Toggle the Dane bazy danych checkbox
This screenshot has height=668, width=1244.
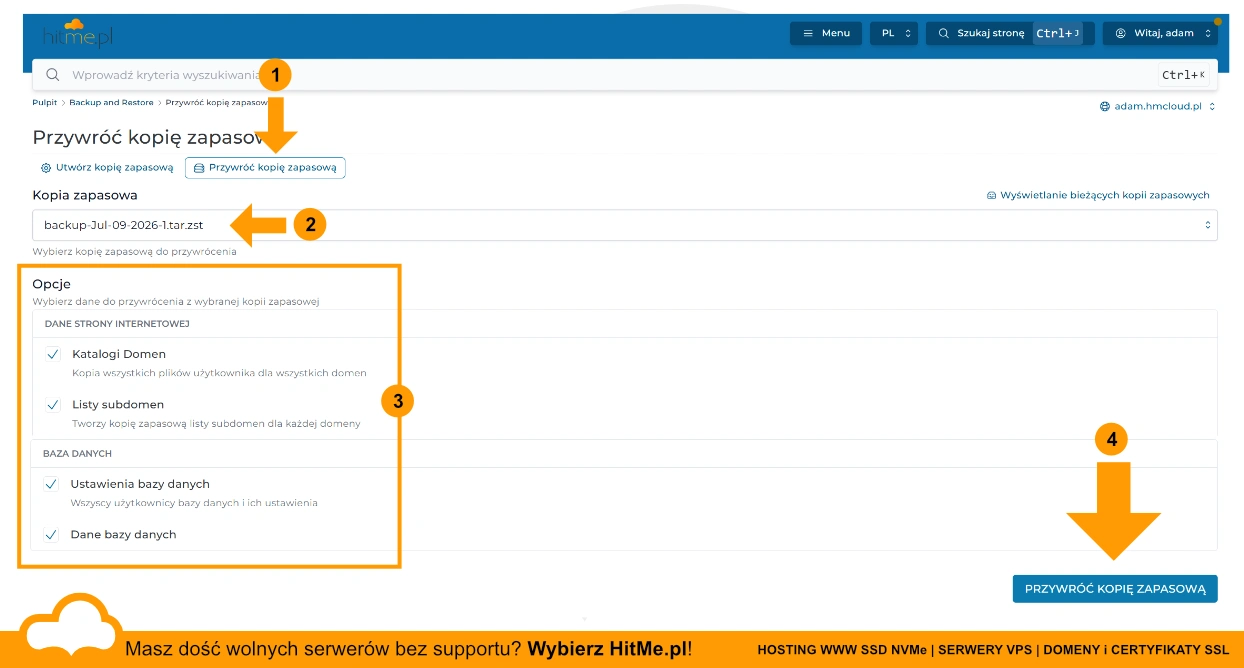(51, 535)
